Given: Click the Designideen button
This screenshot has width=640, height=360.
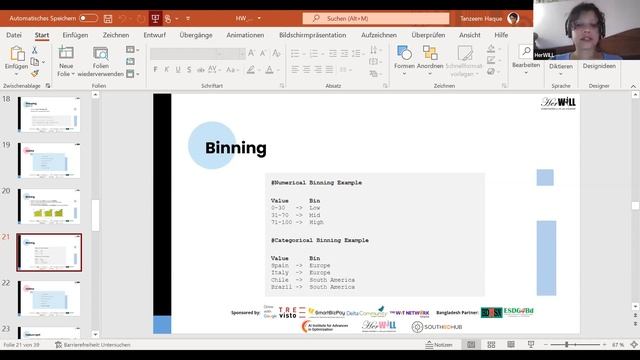Looking at the screenshot, I should coord(599,66).
